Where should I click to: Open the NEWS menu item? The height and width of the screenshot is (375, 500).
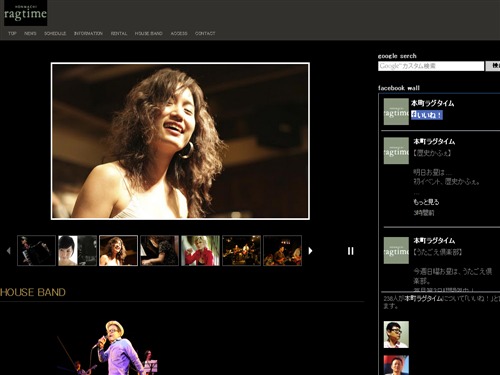(30, 33)
